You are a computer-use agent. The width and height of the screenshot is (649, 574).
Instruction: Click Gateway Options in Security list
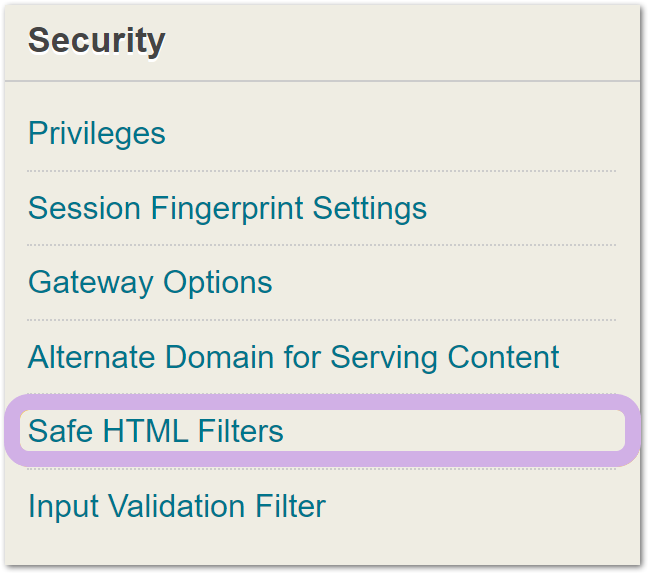click(x=150, y=283)
